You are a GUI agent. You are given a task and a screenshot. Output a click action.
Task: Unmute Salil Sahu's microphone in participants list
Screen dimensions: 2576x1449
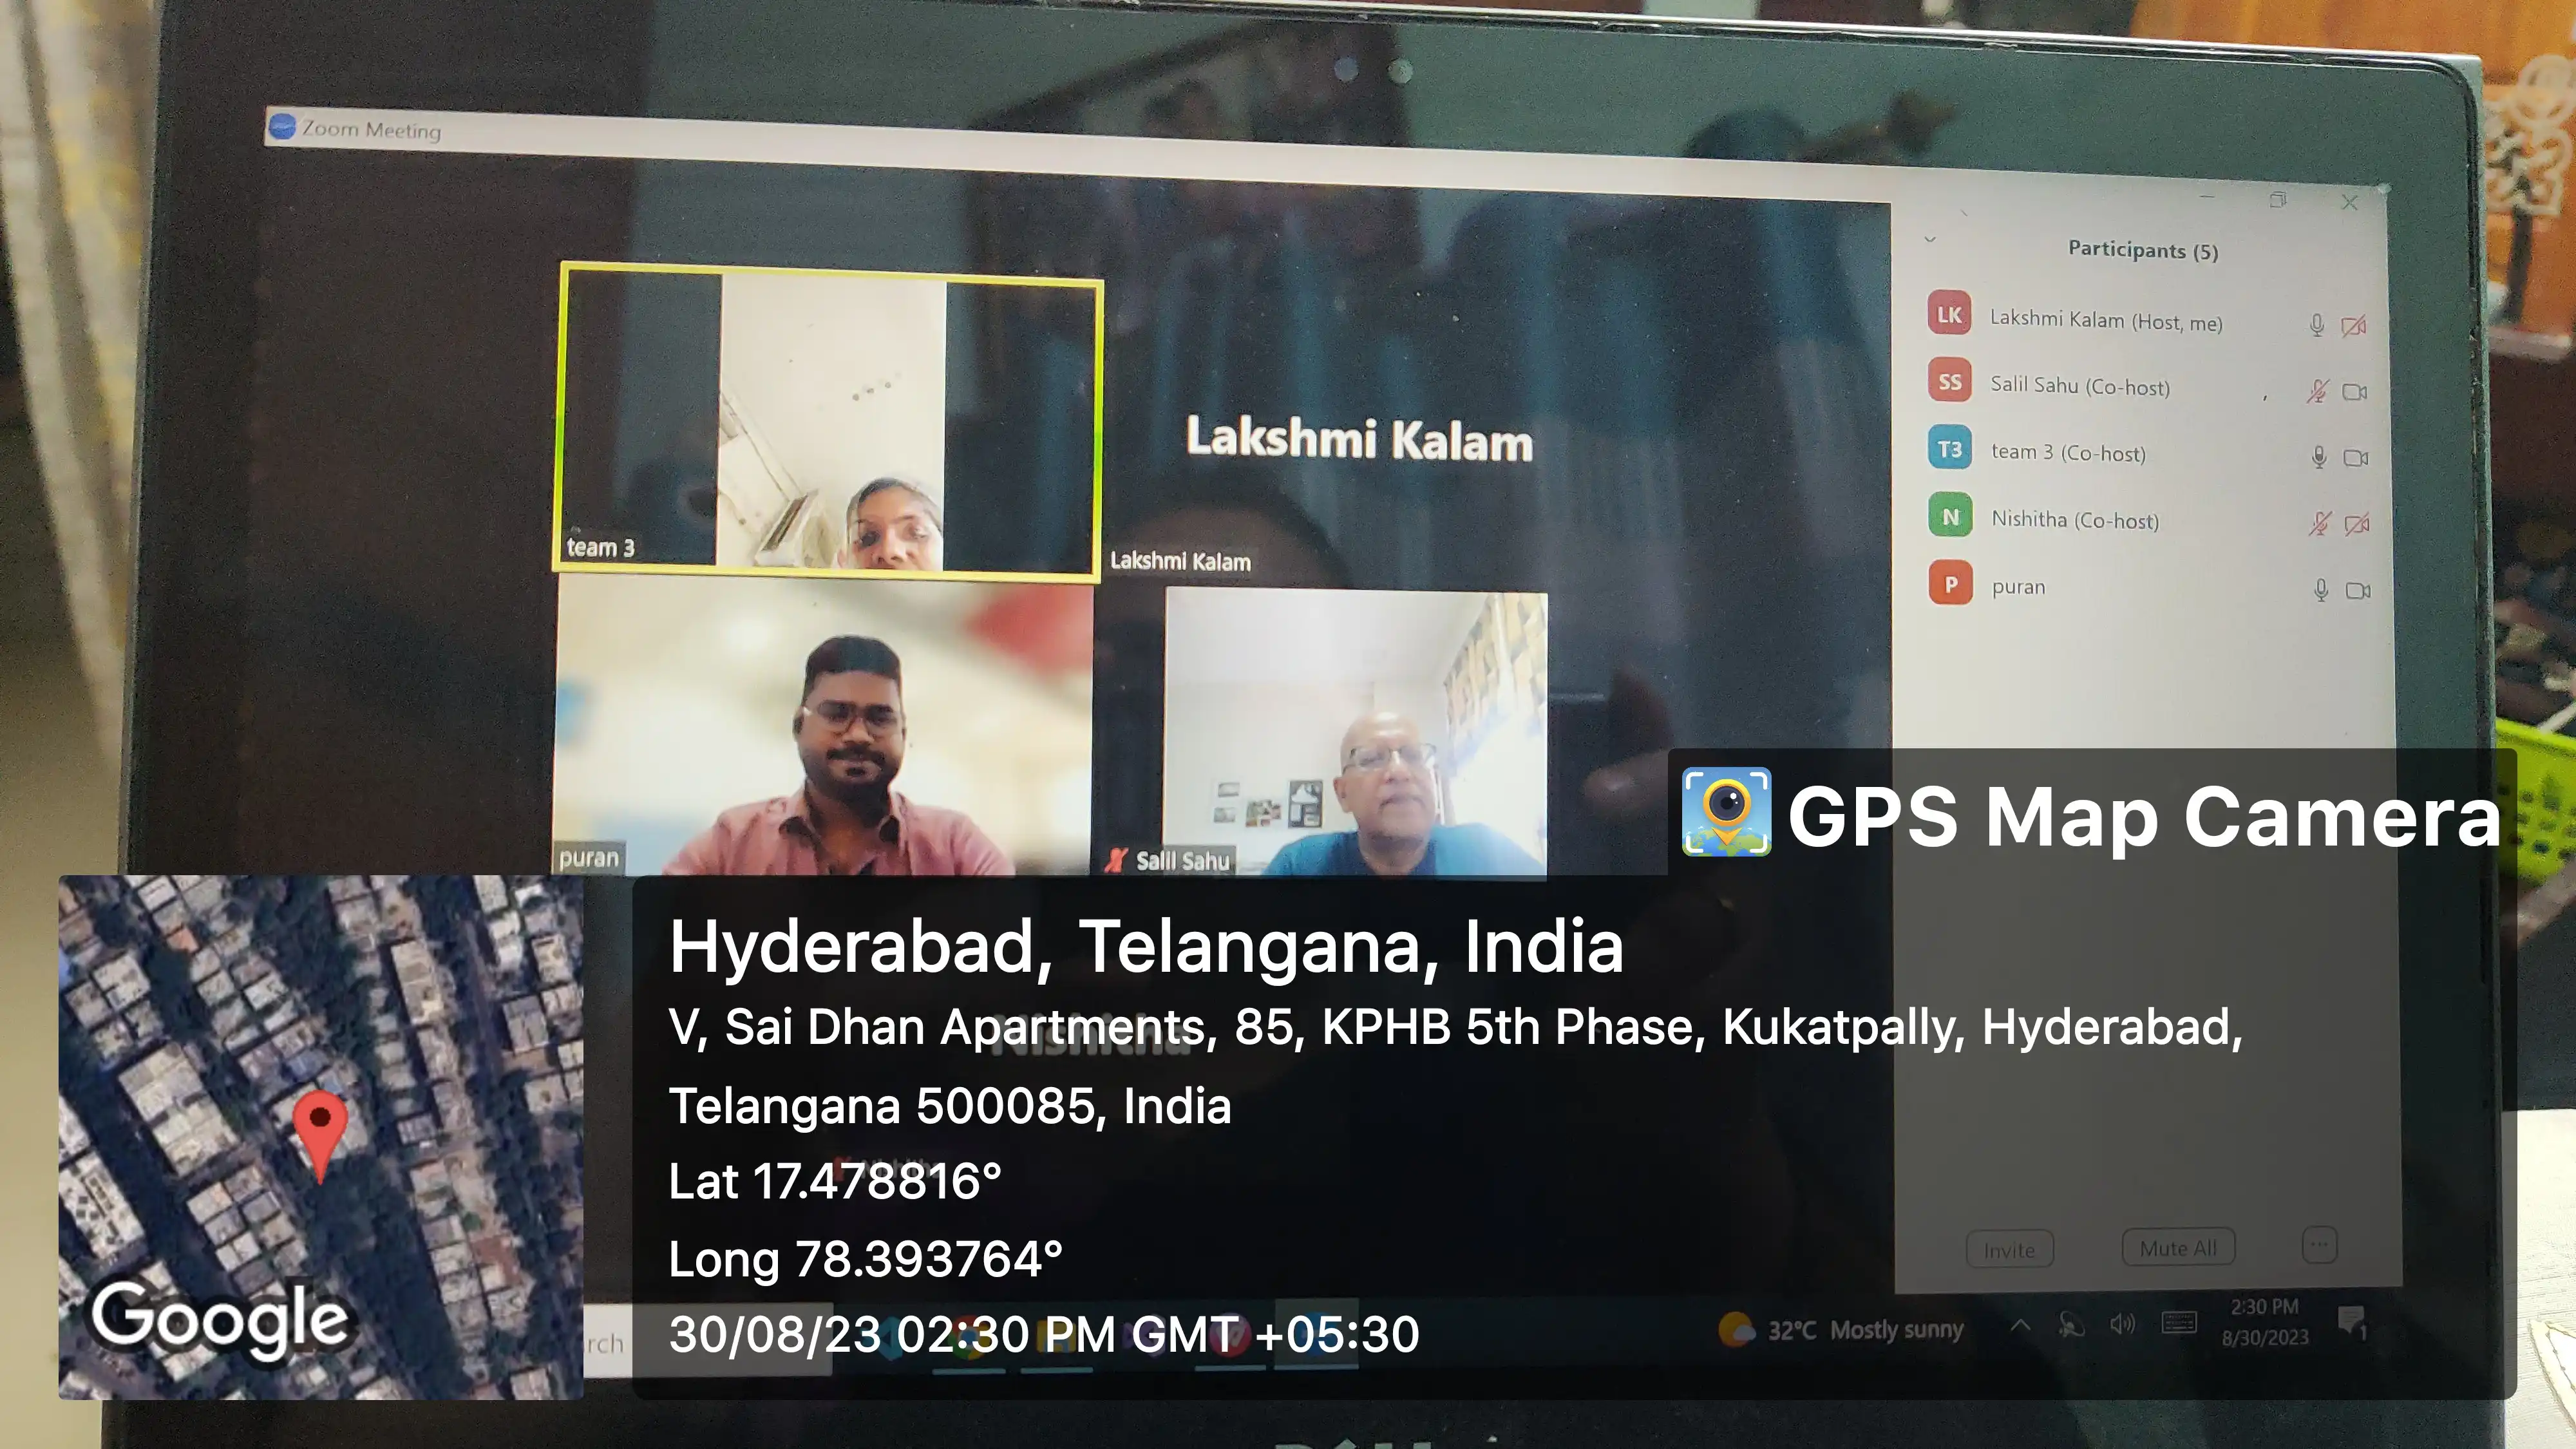click(x=2317, y=391)
